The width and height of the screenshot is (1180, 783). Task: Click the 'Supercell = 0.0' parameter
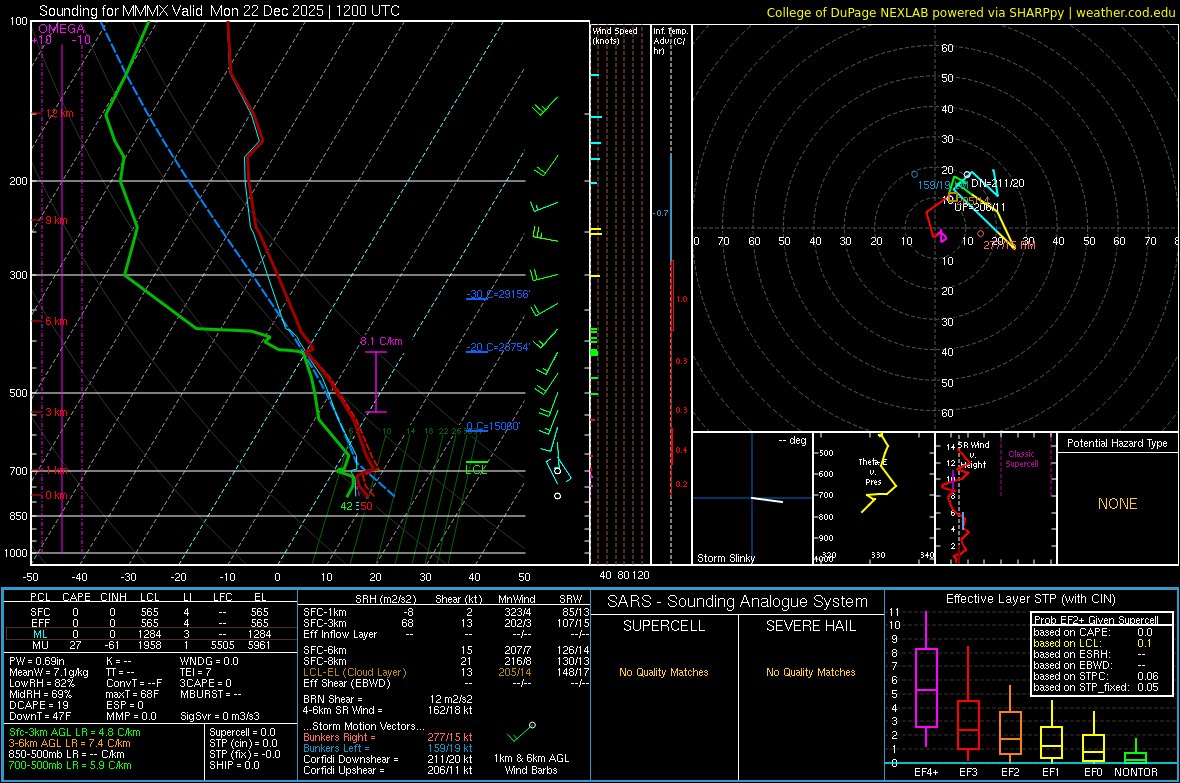click(x=242, y=733)
